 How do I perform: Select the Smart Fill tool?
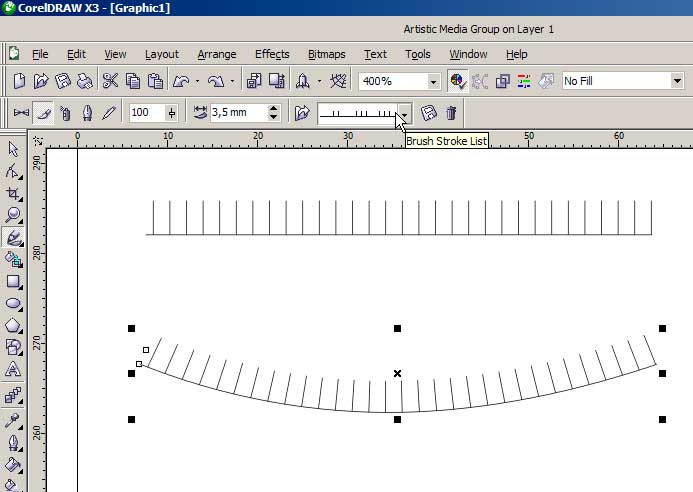tap(13, 259)
